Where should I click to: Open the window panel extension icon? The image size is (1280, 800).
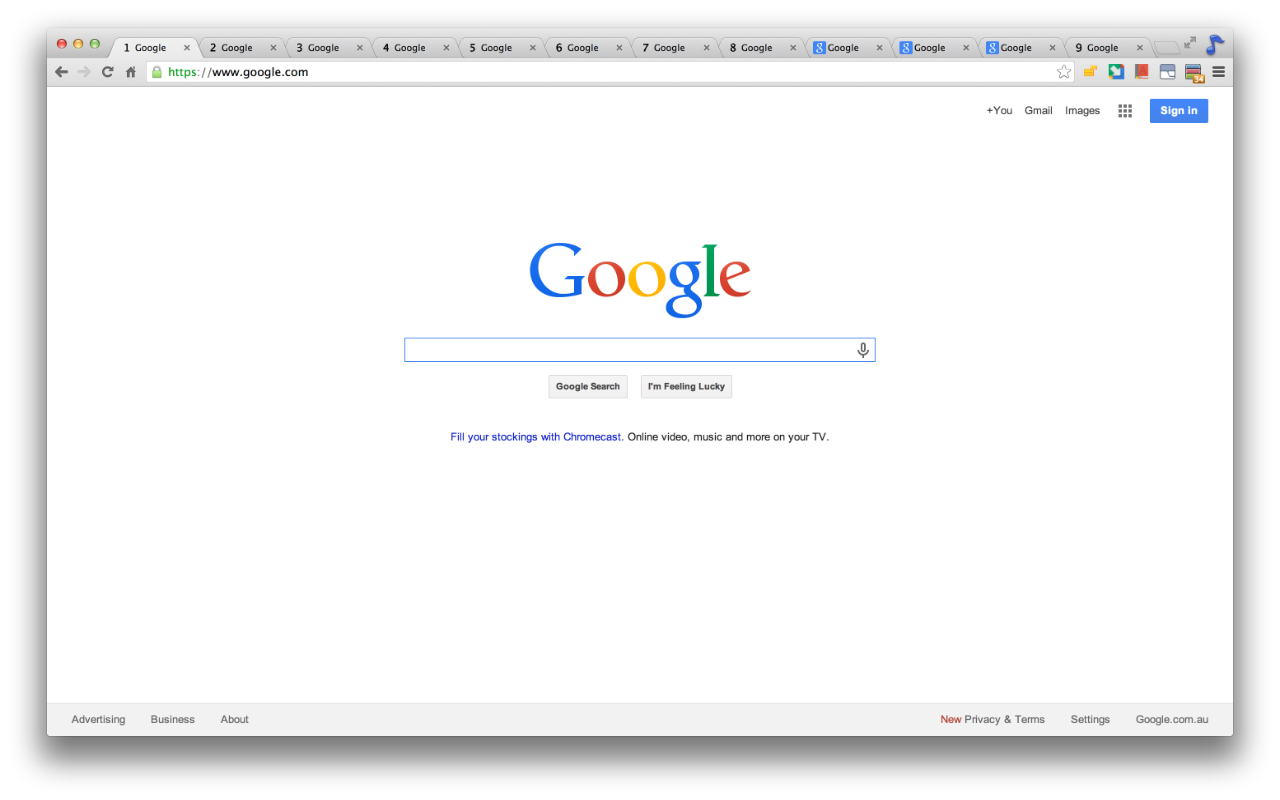click(1167, 72)
